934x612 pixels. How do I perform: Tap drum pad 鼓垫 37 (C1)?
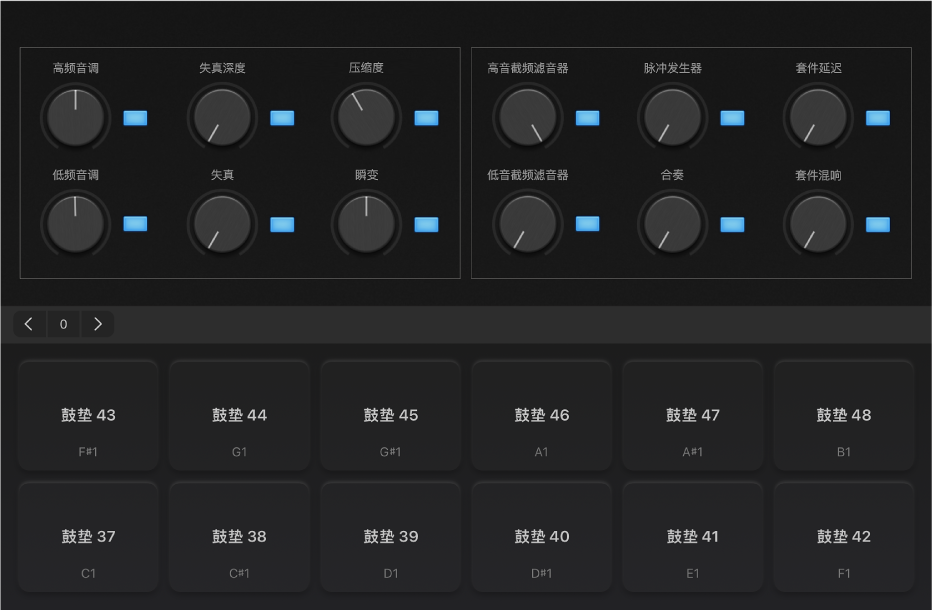[x=88, y=536]
